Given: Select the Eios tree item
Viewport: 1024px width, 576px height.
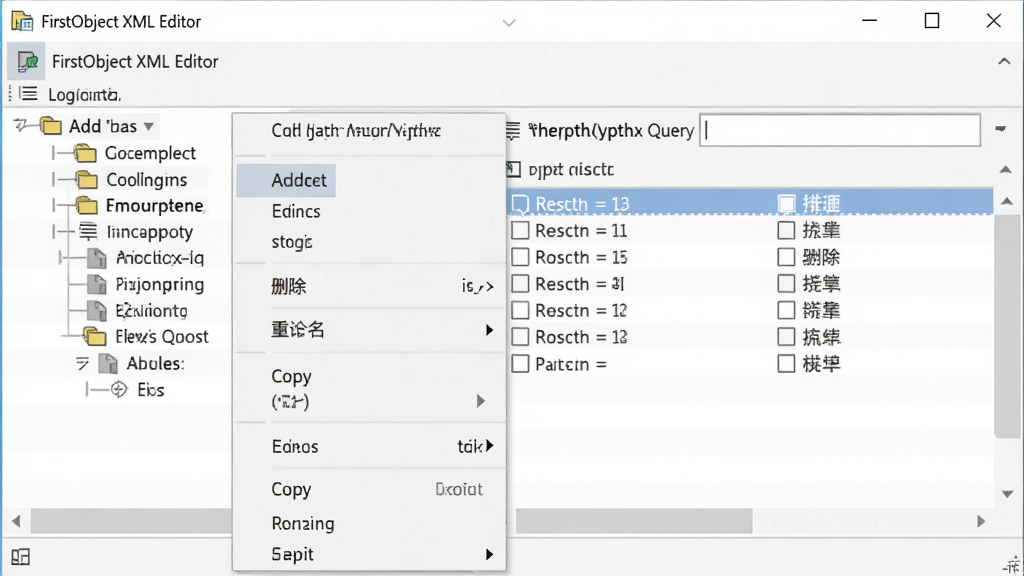Looking at the screenshot, I should [x=151, y=390].
